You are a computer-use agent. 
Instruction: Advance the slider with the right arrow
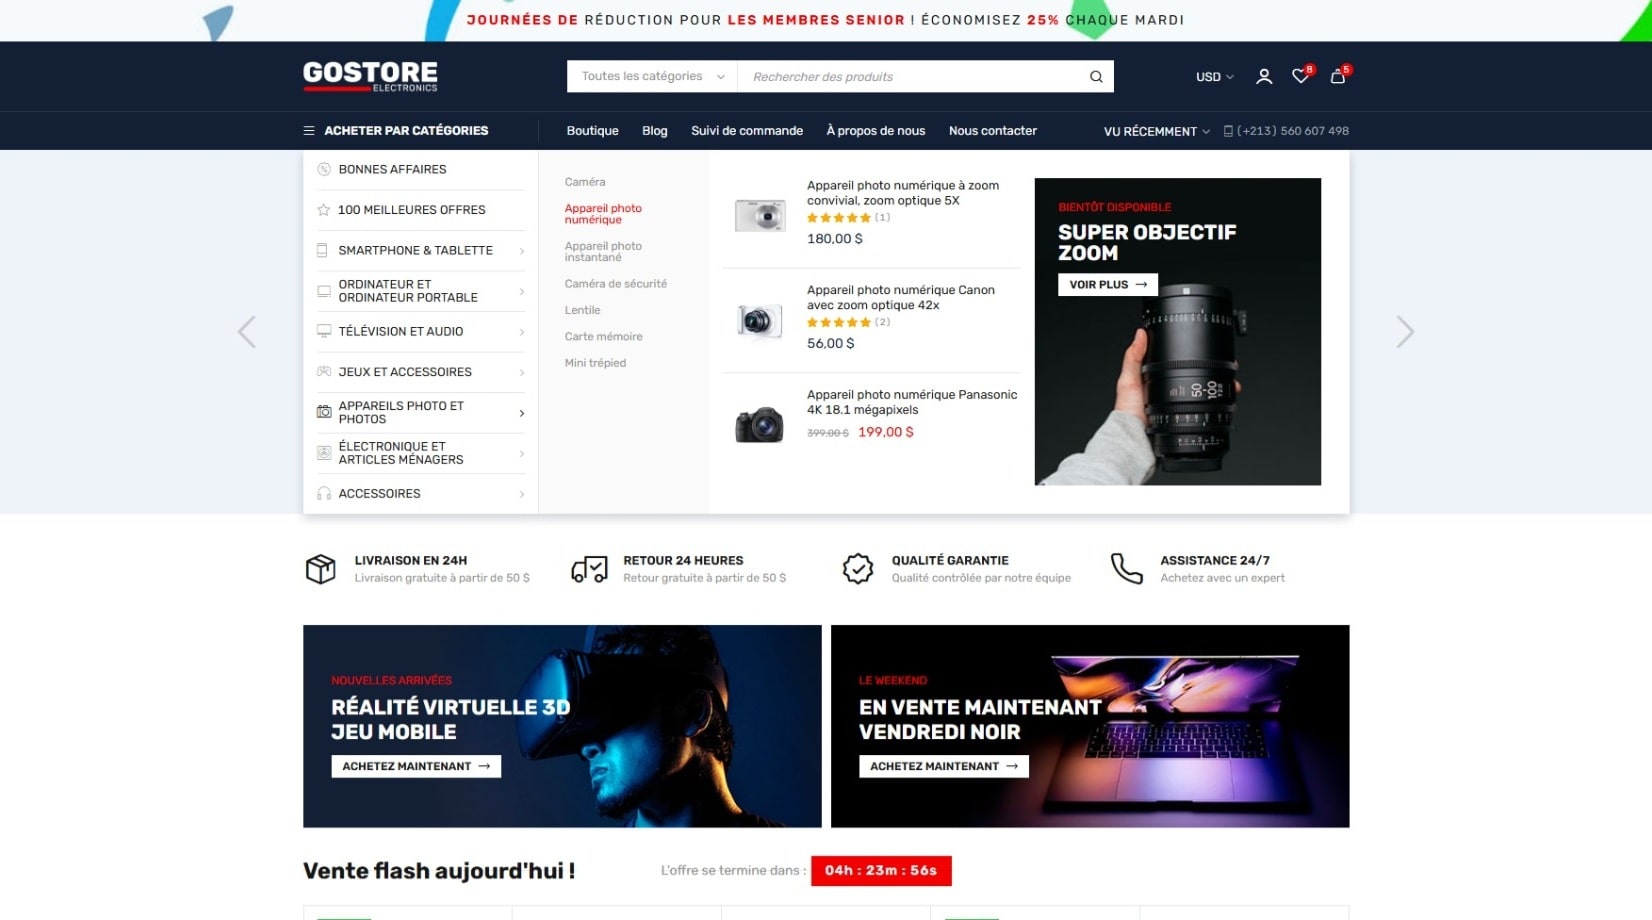click(x=1405, y=331)
